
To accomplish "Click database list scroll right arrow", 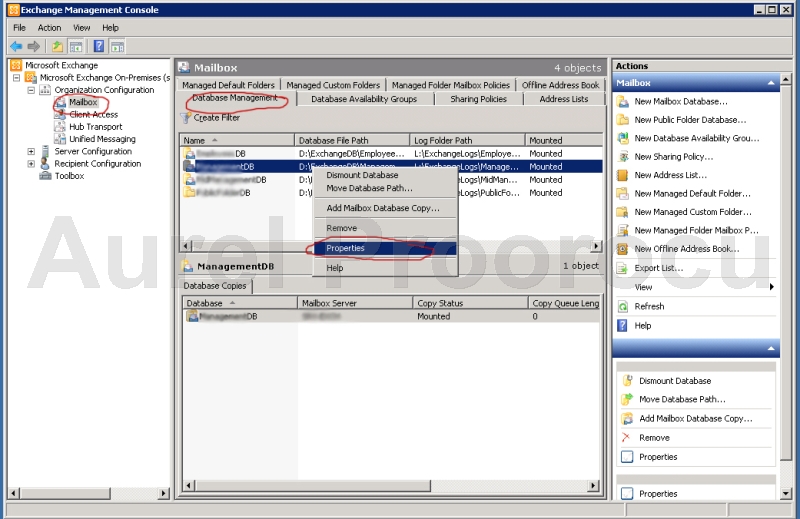I will (x=595, y=246).
